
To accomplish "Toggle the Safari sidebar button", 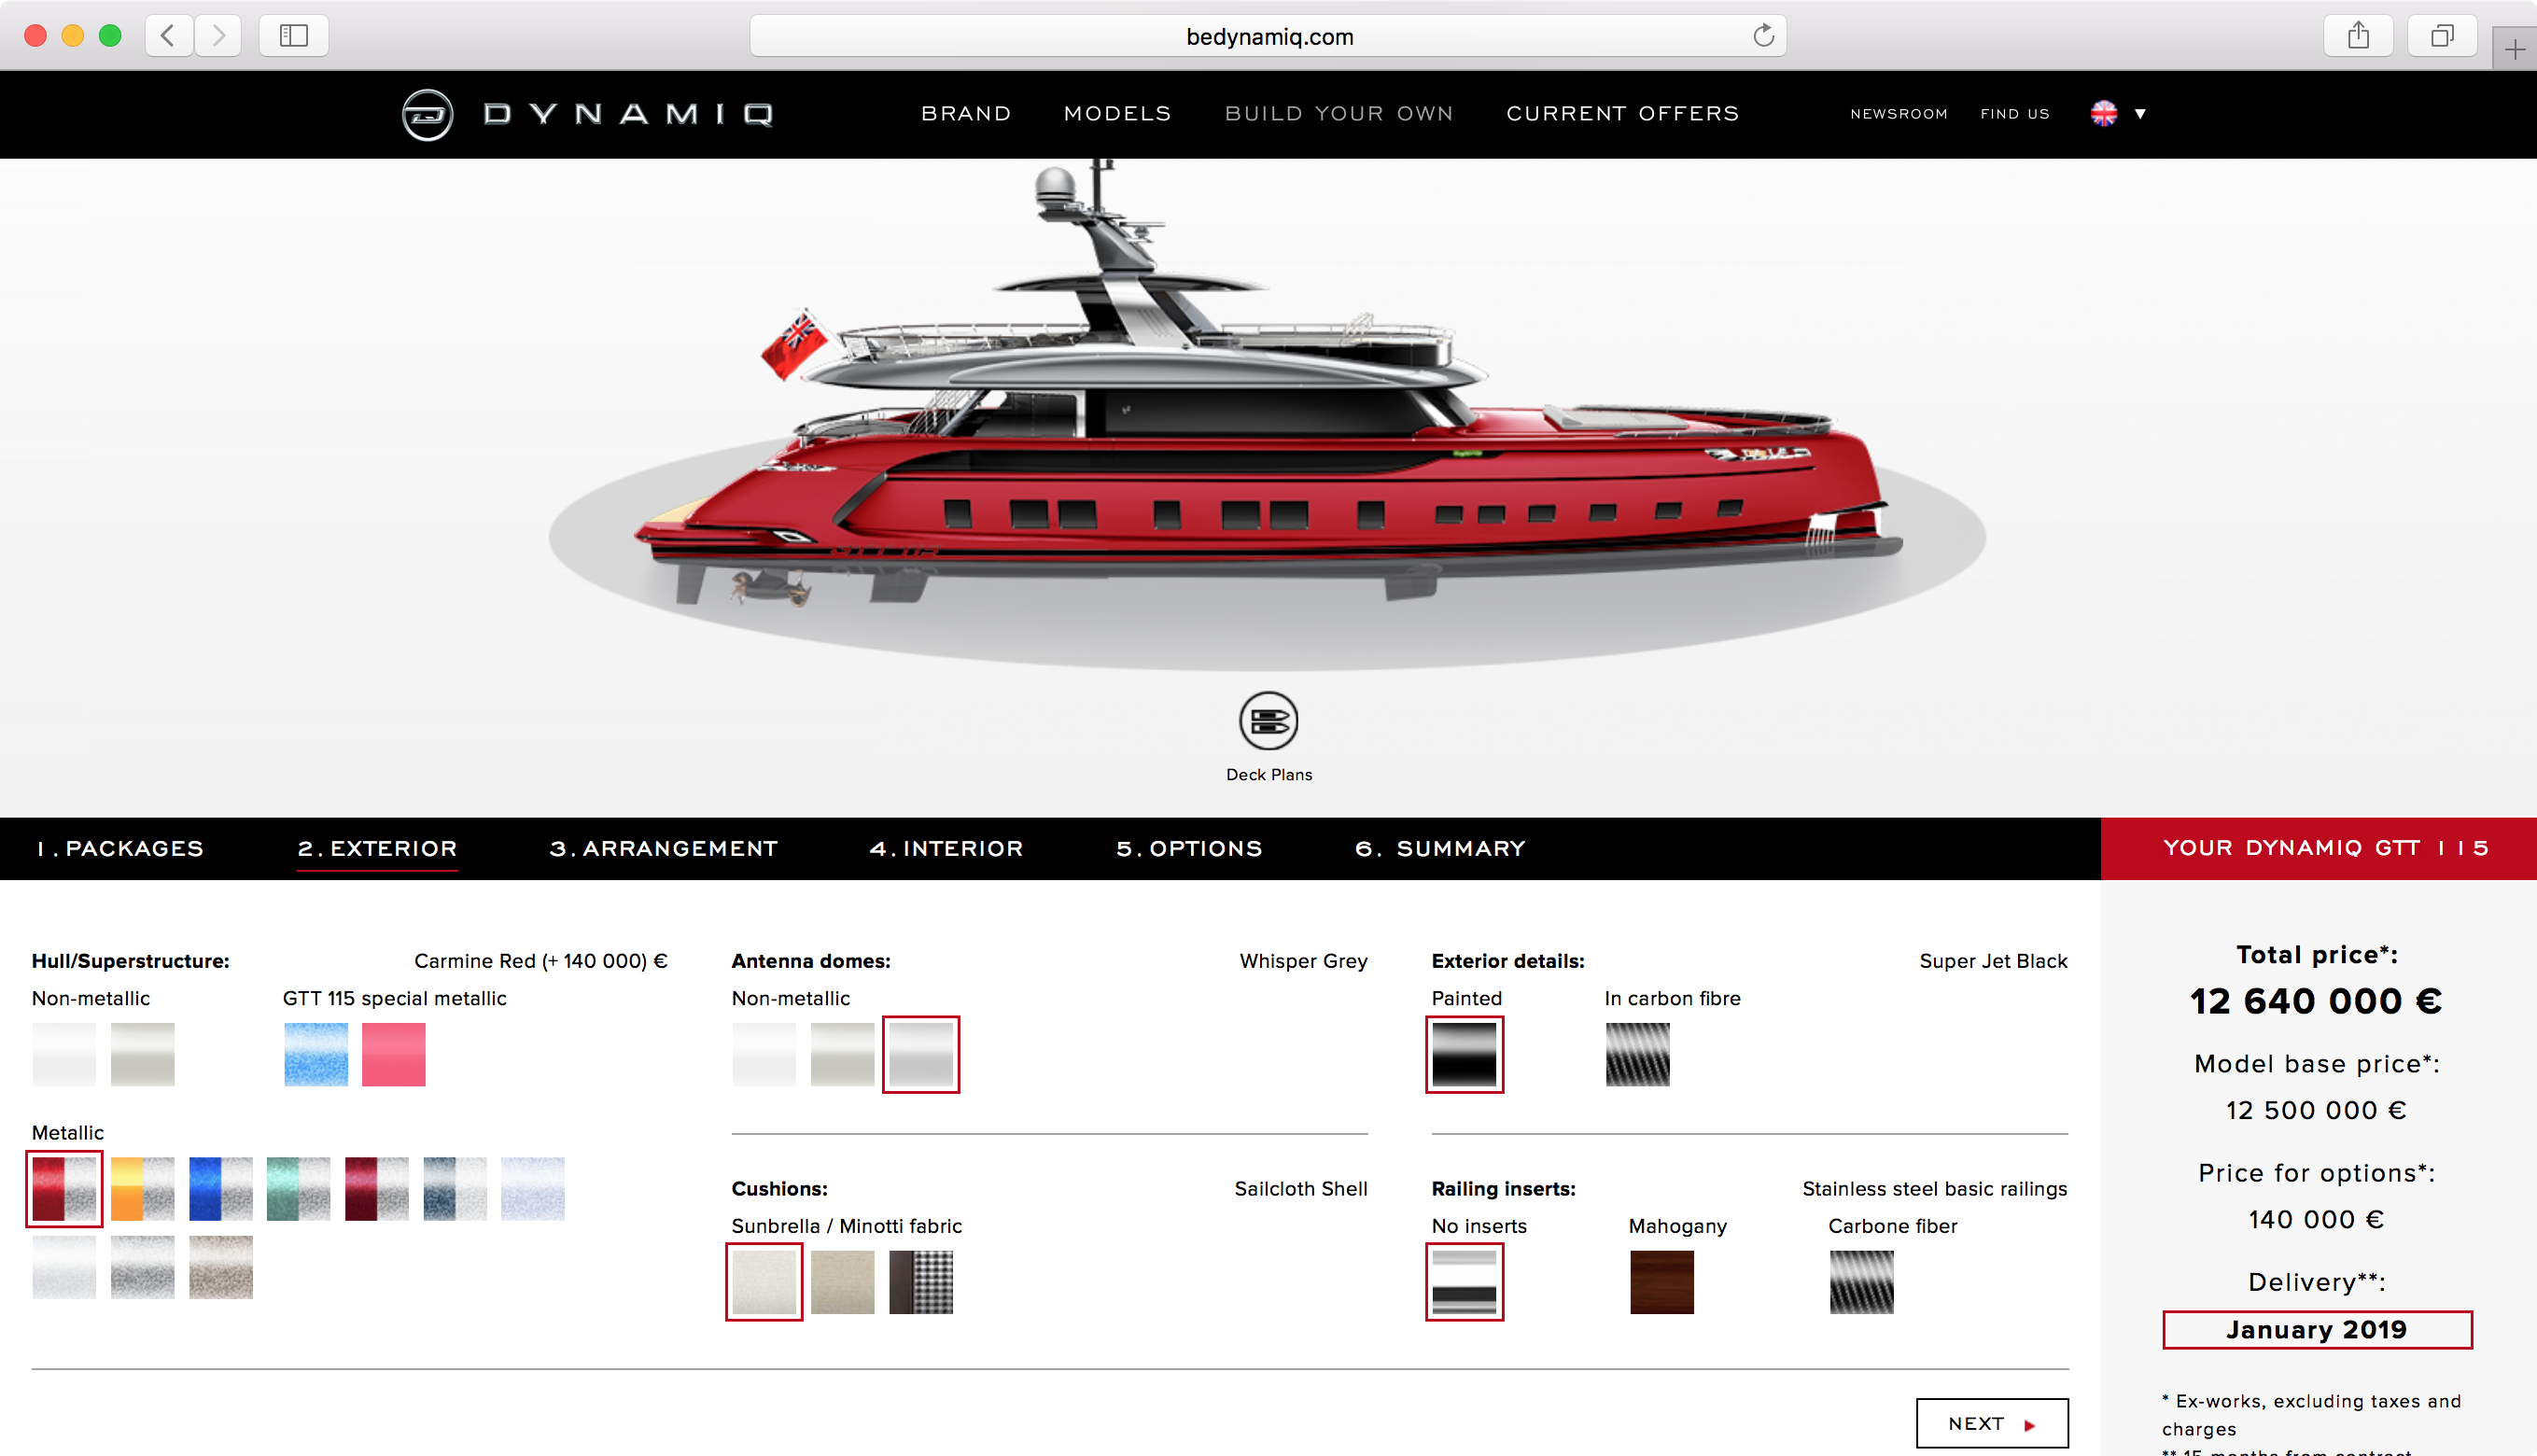I will [294, 36].
